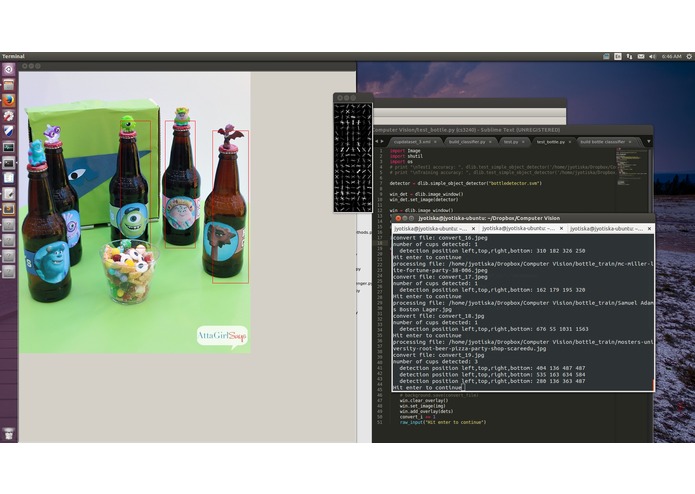Open the Ubuntu Dash home launcher
The width and height of the screenshot is (695, 494).
click(8, 69)
